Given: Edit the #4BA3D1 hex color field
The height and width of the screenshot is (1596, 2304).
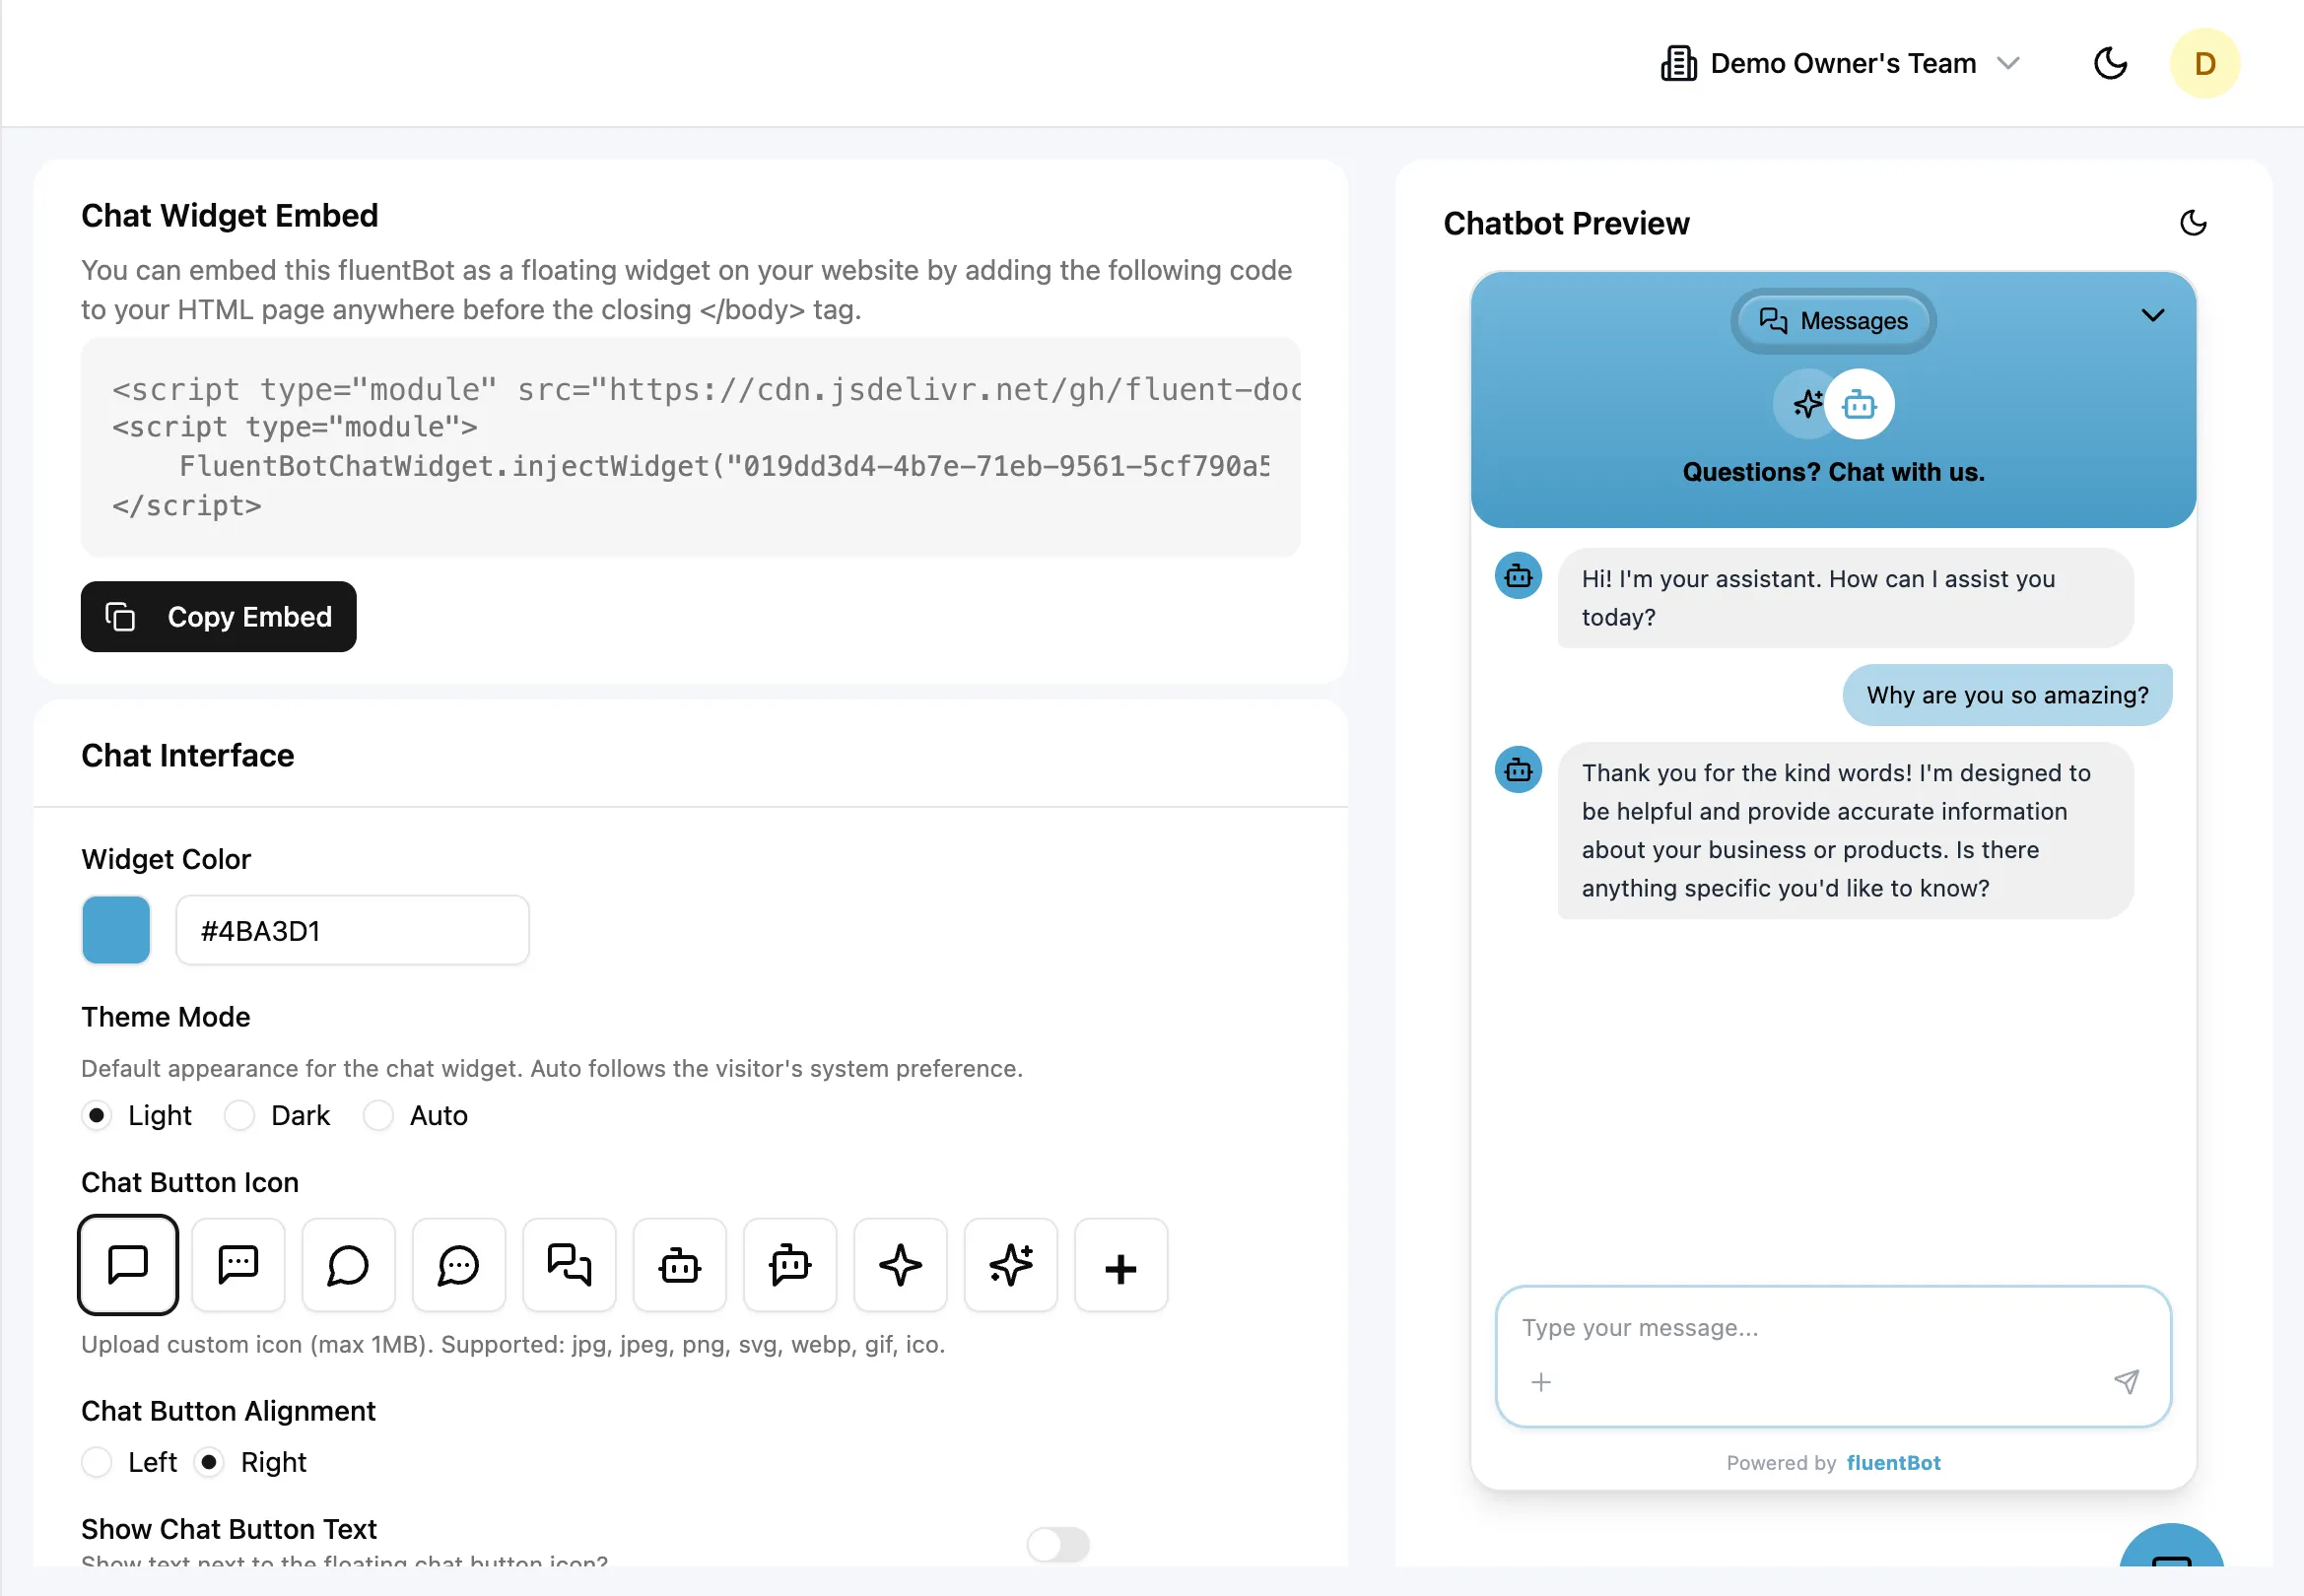Looking at the screenshot, I should tap(352, 930).
